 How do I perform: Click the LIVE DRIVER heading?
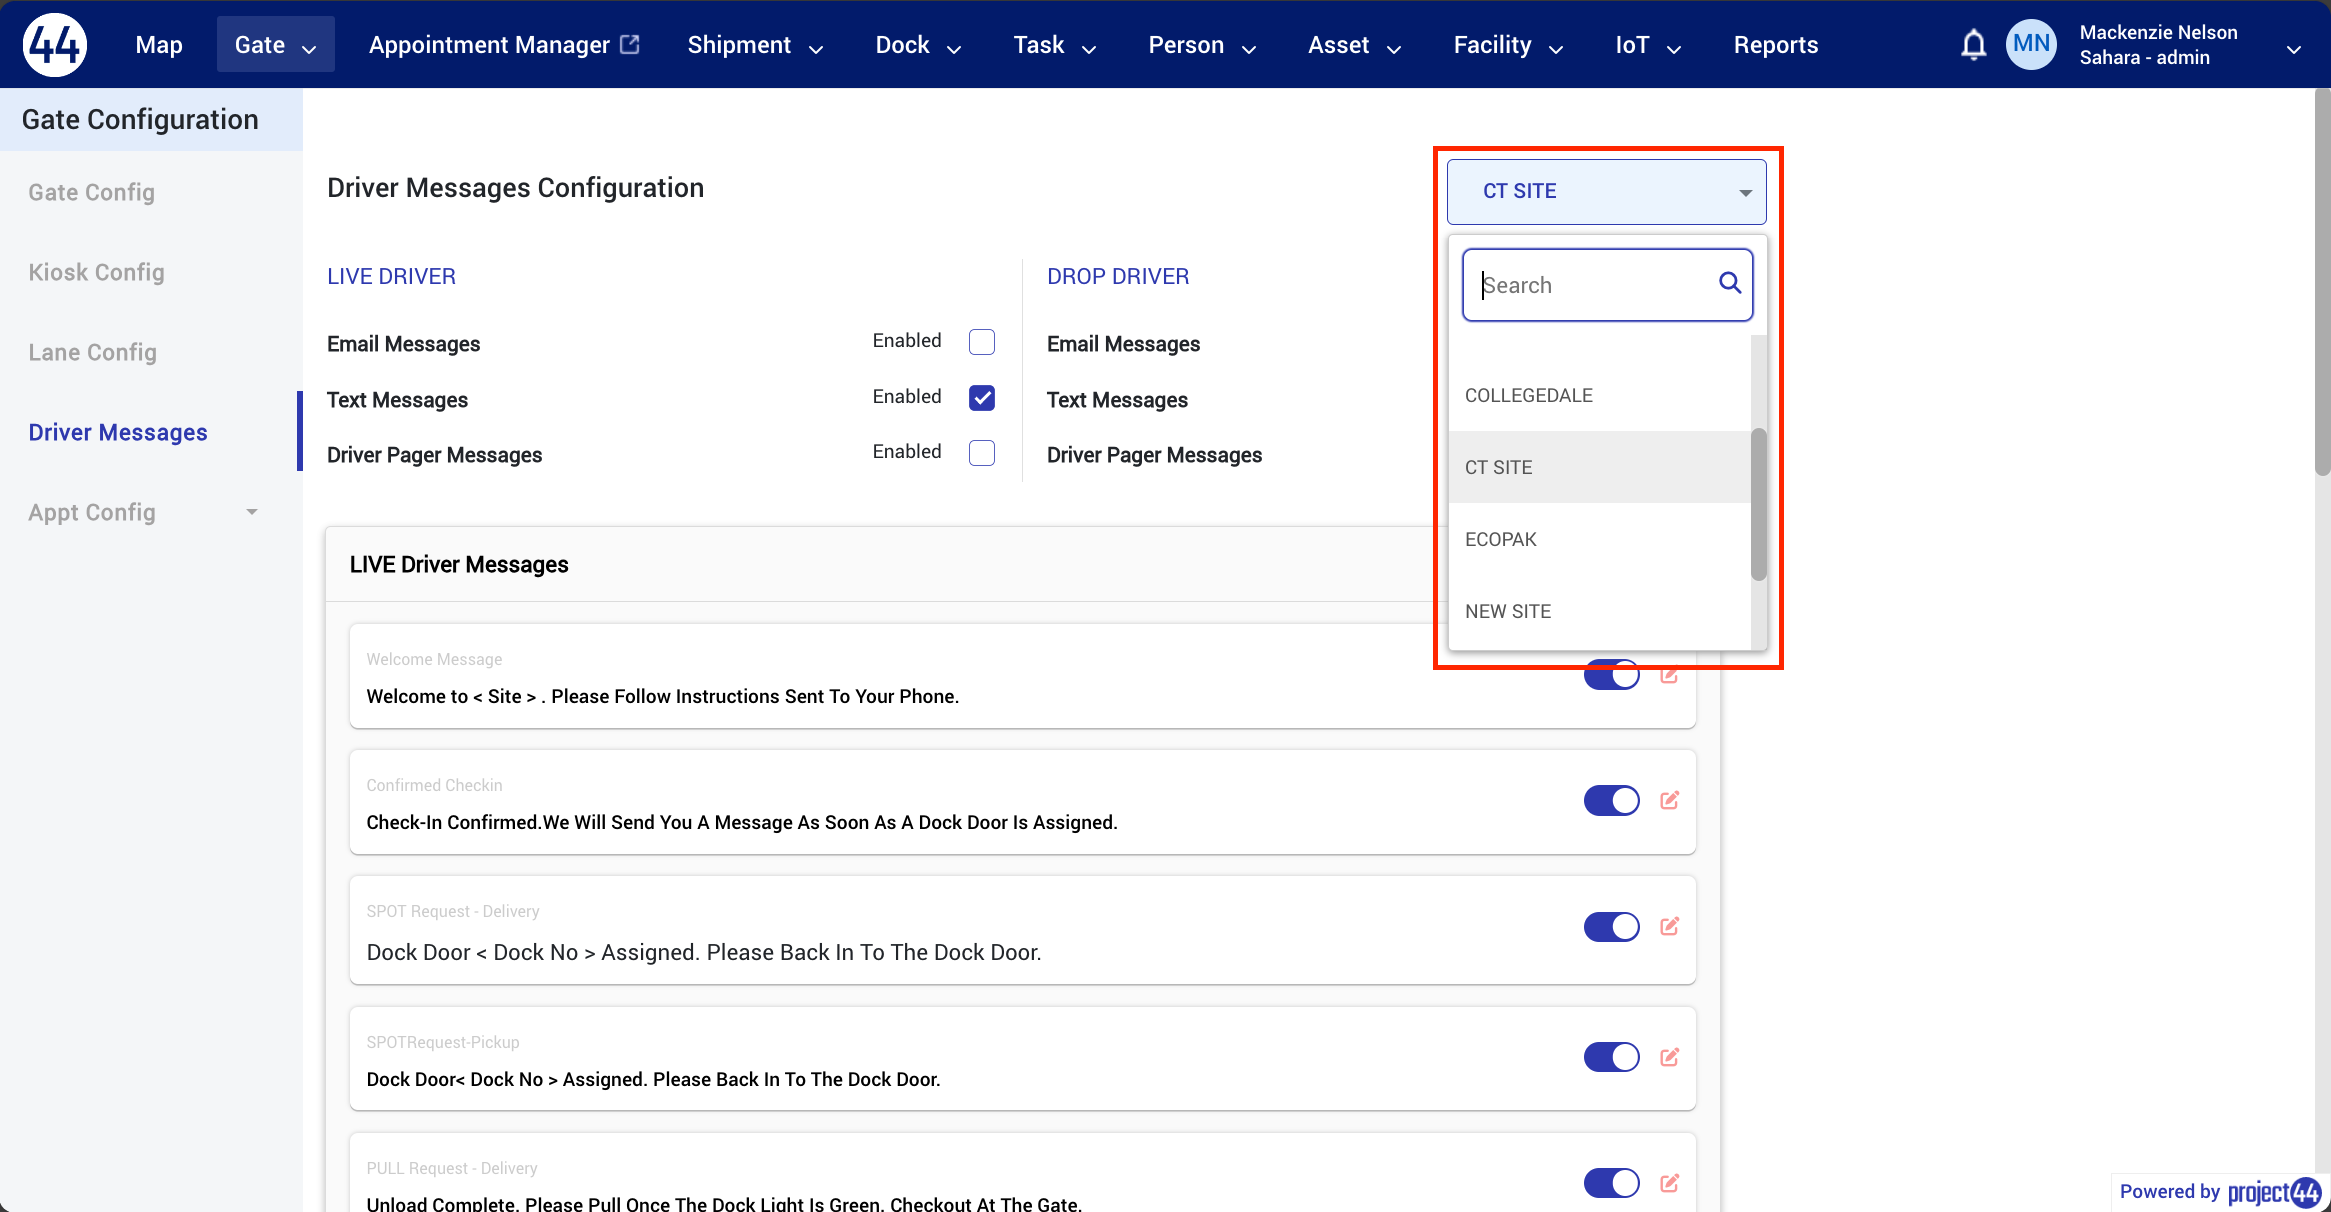(391, 276)
